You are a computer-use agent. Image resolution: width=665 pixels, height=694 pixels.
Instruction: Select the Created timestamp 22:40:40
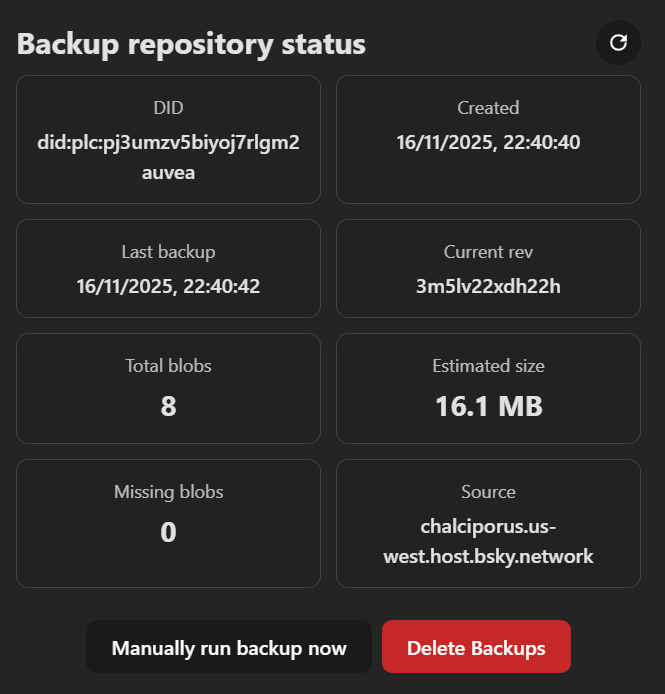(x=488, y=142)
